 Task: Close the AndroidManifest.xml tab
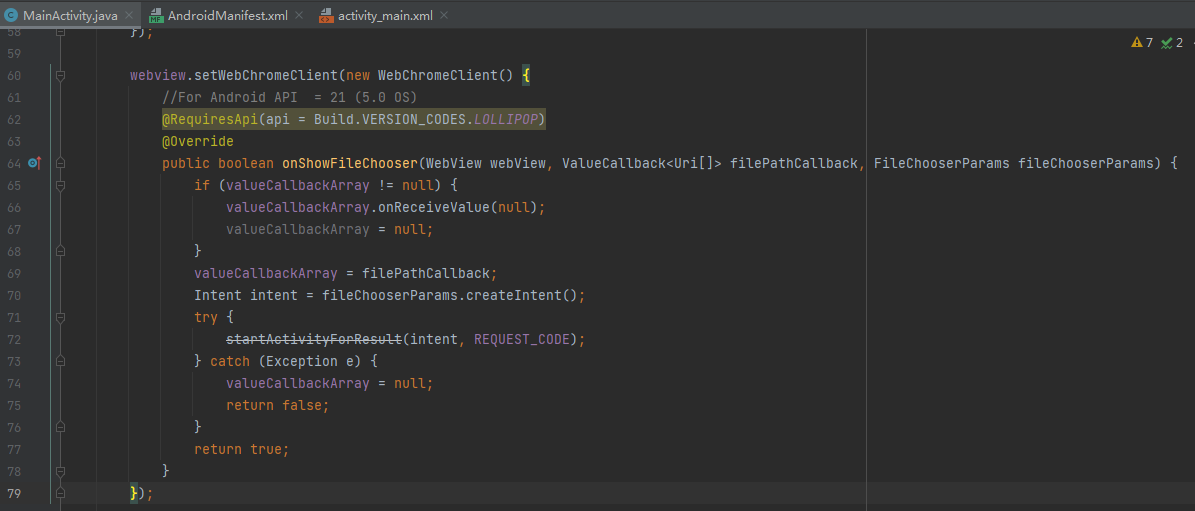click(x=299, y=16)
